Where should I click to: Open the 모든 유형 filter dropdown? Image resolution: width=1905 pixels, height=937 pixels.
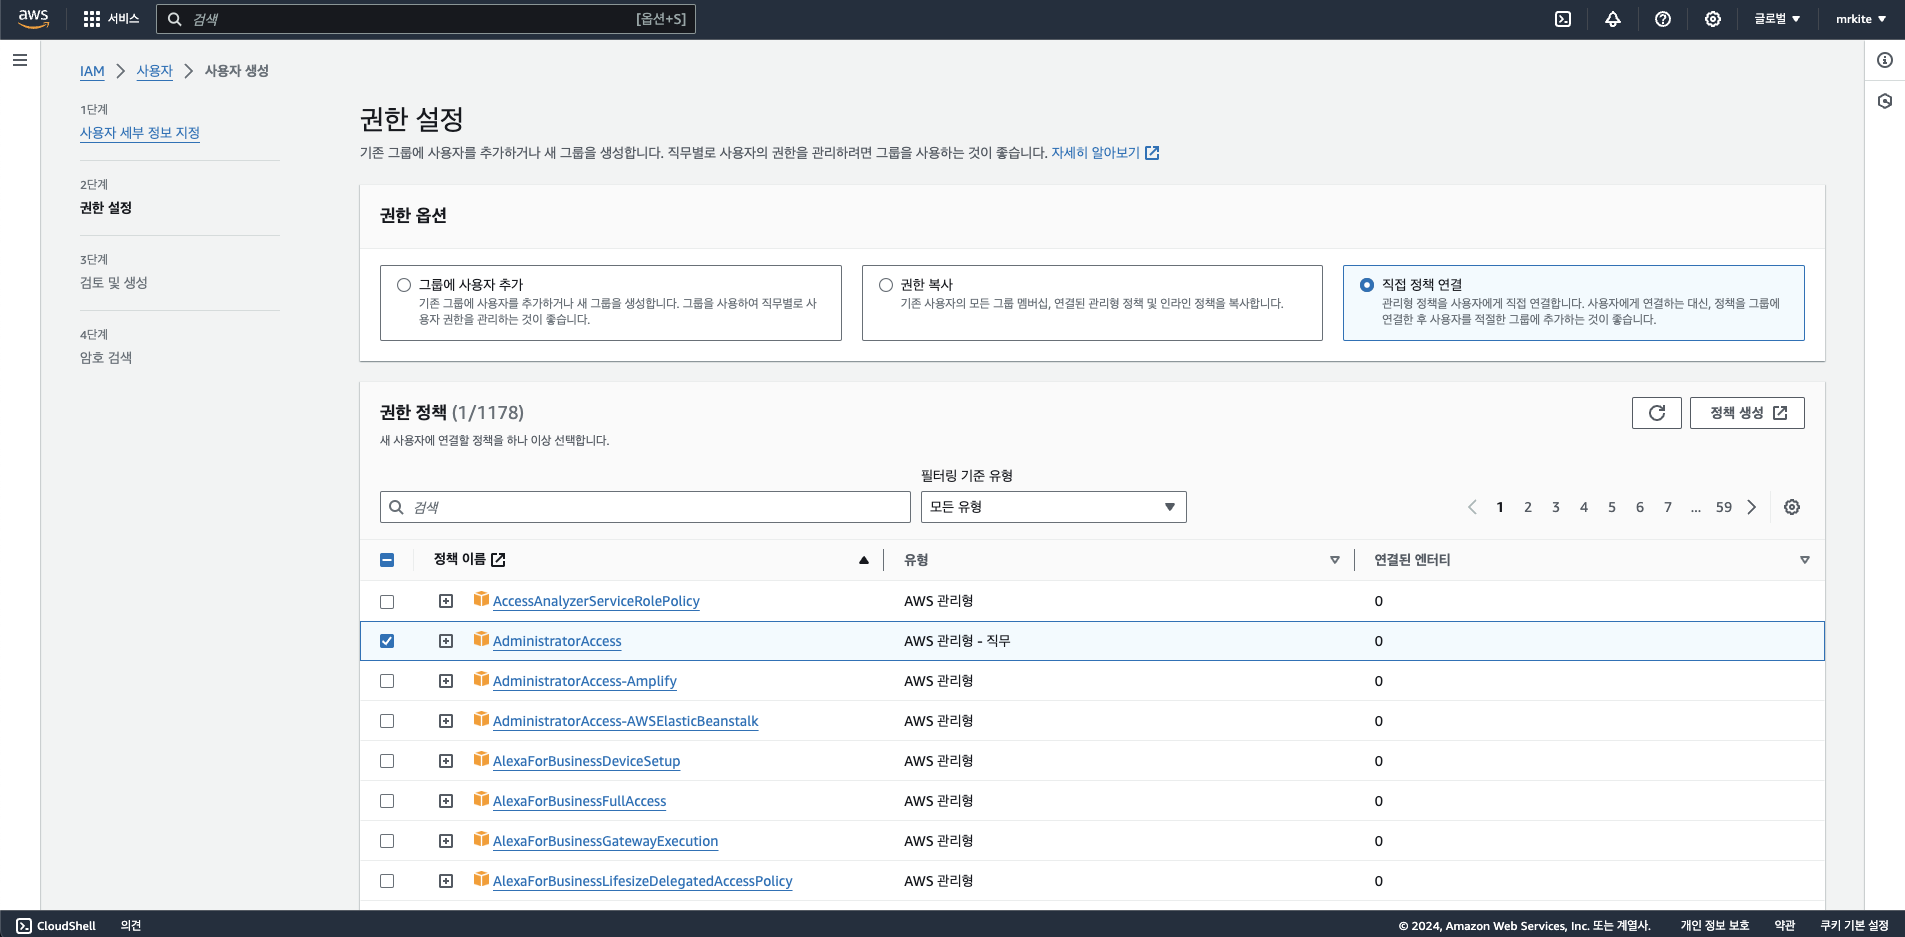pyautogui.click(x=1053, y=507)
